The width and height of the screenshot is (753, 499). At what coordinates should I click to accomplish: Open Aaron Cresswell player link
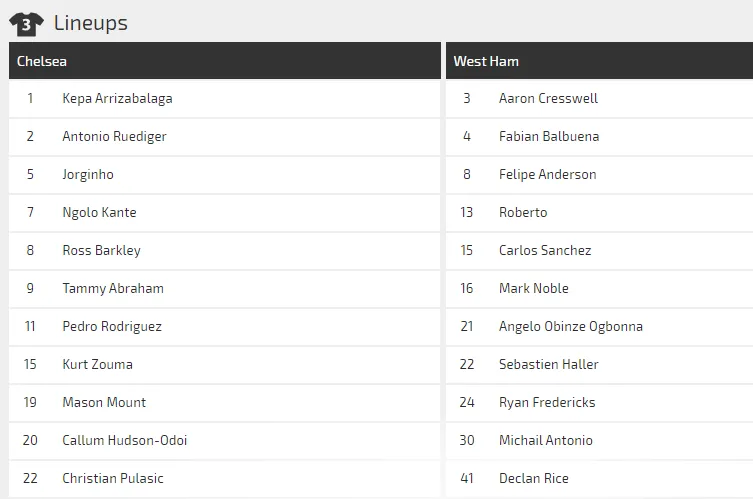(x=548, y=98)
